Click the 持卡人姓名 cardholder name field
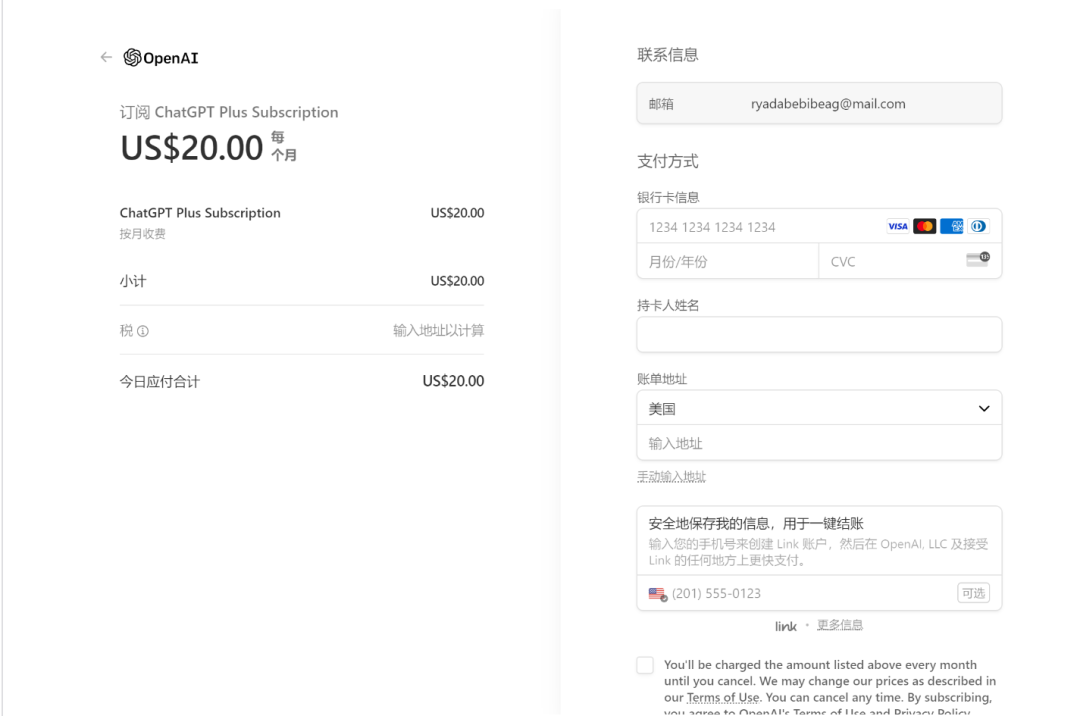Viewport: 1080px width, 716px height. (819, 335)
